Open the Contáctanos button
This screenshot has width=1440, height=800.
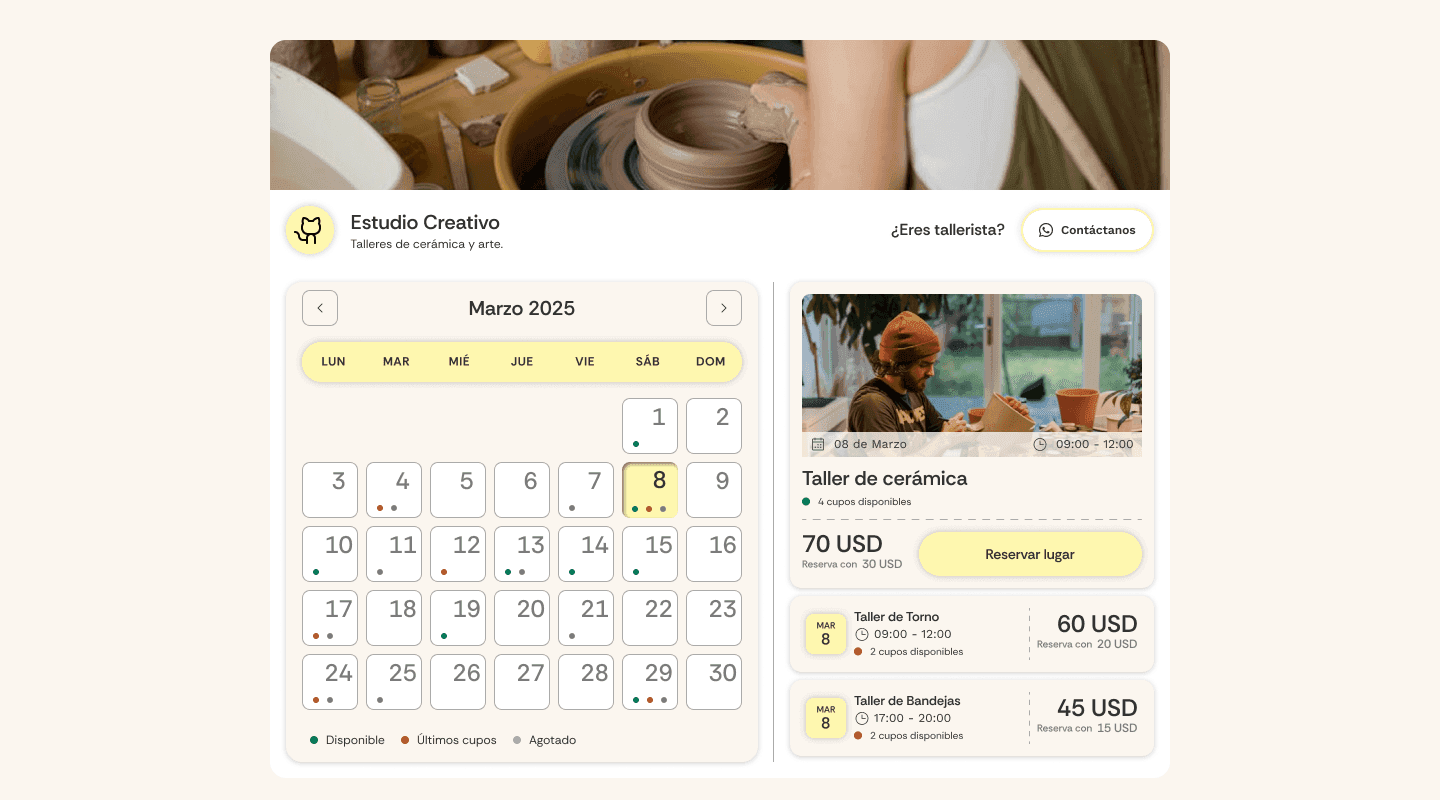click(1087, 230)
